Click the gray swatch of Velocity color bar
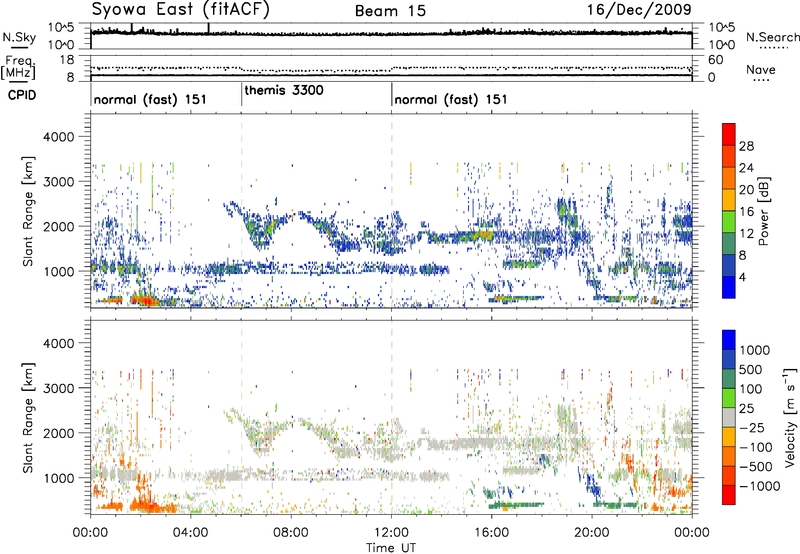Image resolution: width=800 pixels, height=554 pixels. pos(729,417)
